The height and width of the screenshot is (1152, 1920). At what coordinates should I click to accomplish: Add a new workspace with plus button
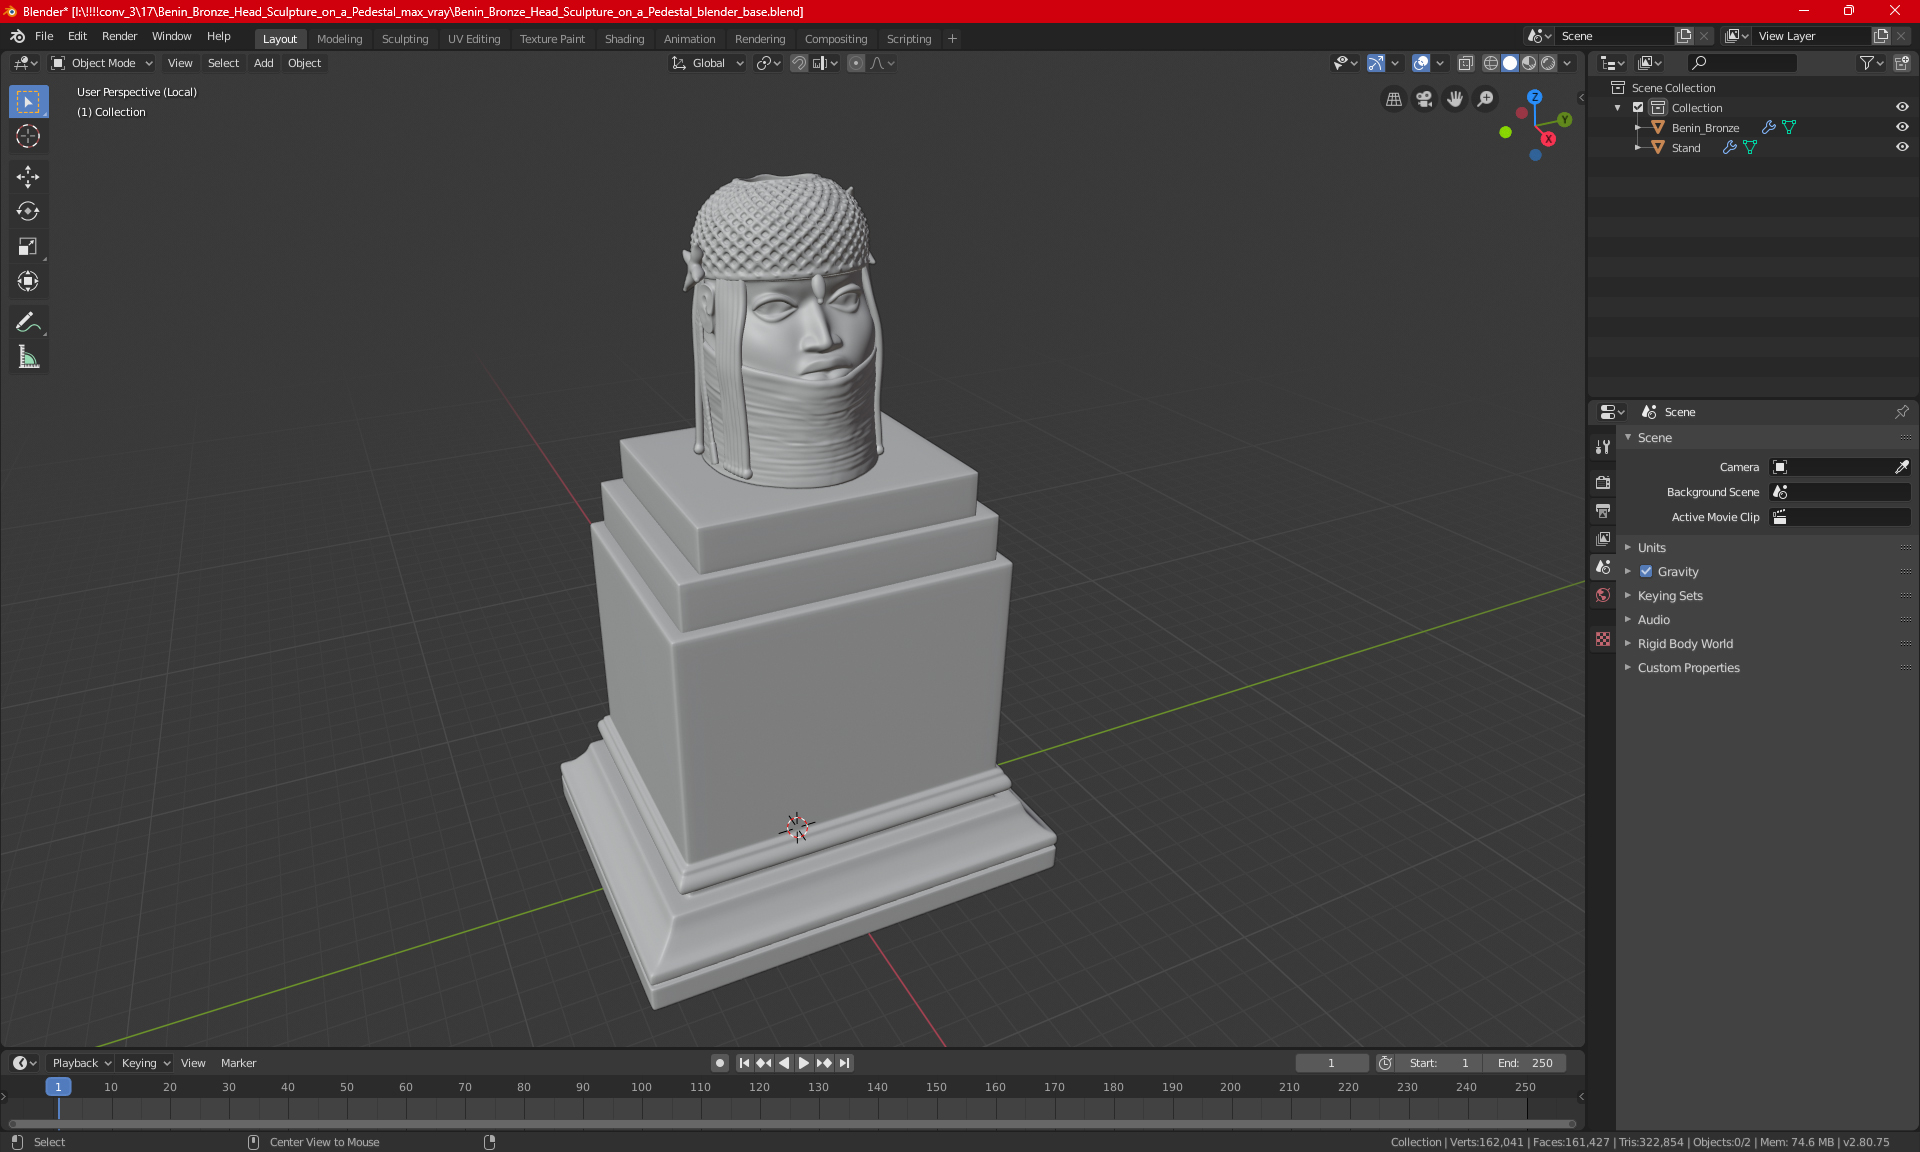[952, 39]
